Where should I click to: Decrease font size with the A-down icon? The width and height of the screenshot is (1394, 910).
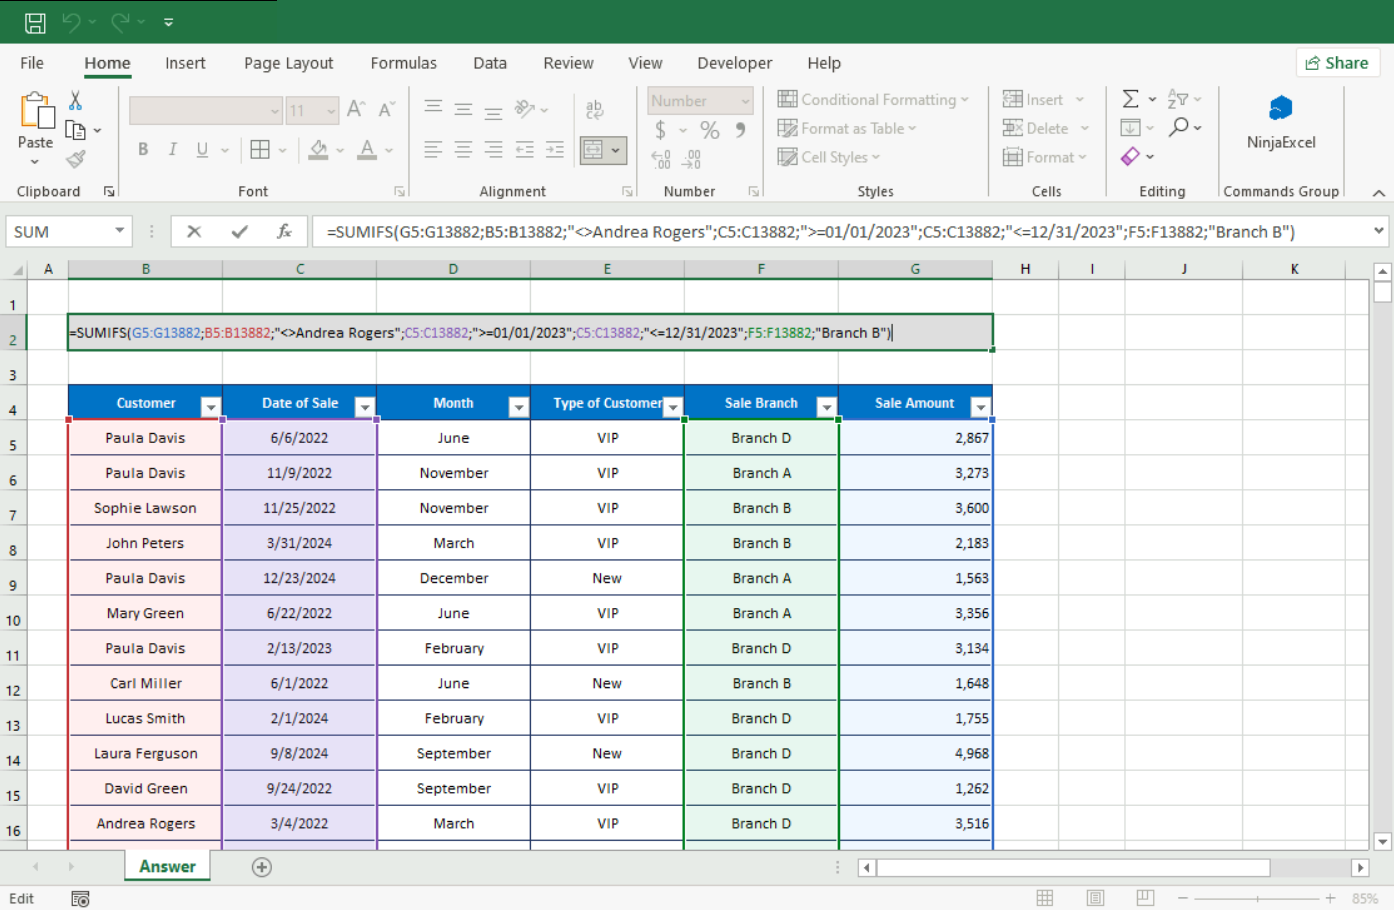coord(386,110)
